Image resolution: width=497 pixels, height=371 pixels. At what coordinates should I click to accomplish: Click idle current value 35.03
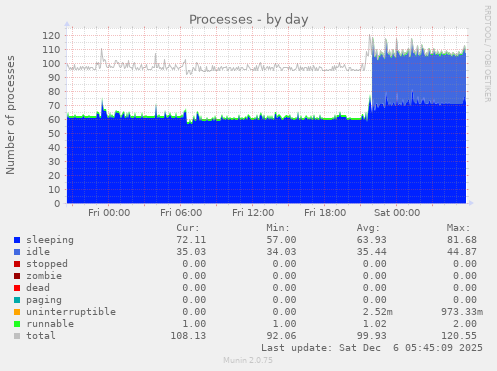tap(191, 252)
